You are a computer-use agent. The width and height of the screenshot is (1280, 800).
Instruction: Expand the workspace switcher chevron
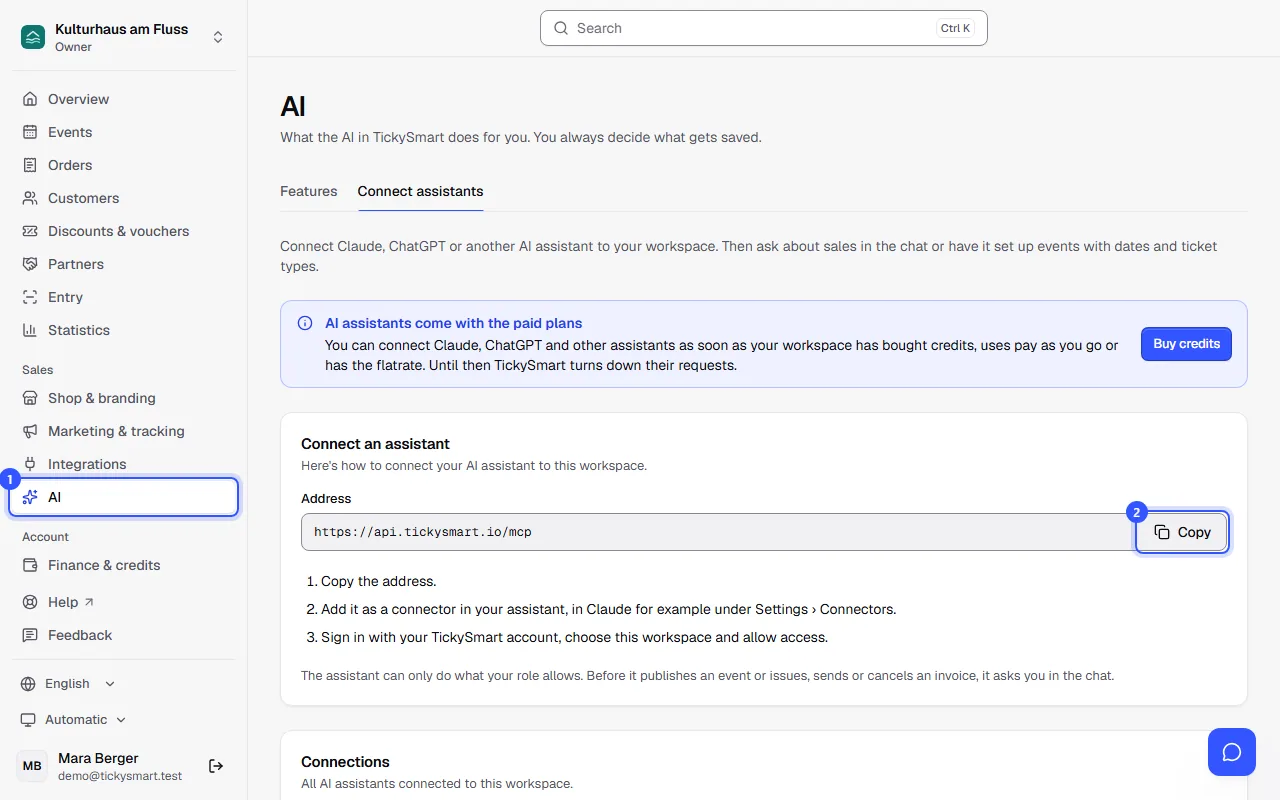click(218, 37)
